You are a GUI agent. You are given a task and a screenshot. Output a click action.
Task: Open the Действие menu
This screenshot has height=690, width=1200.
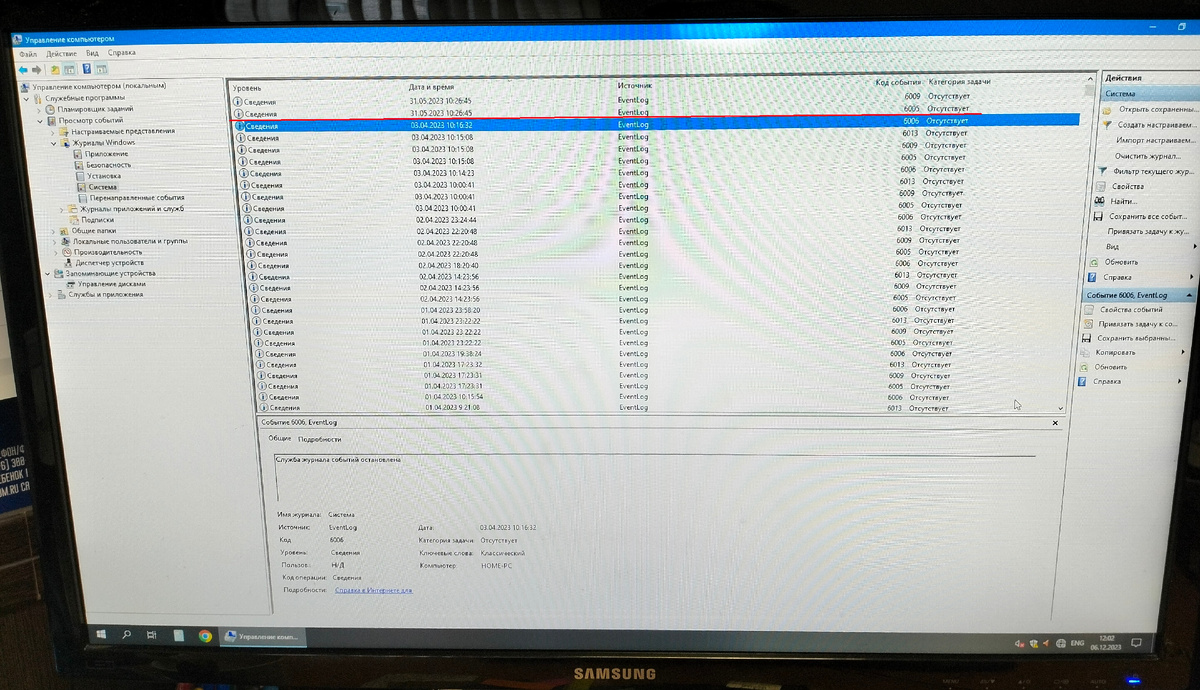coord(60,52)
